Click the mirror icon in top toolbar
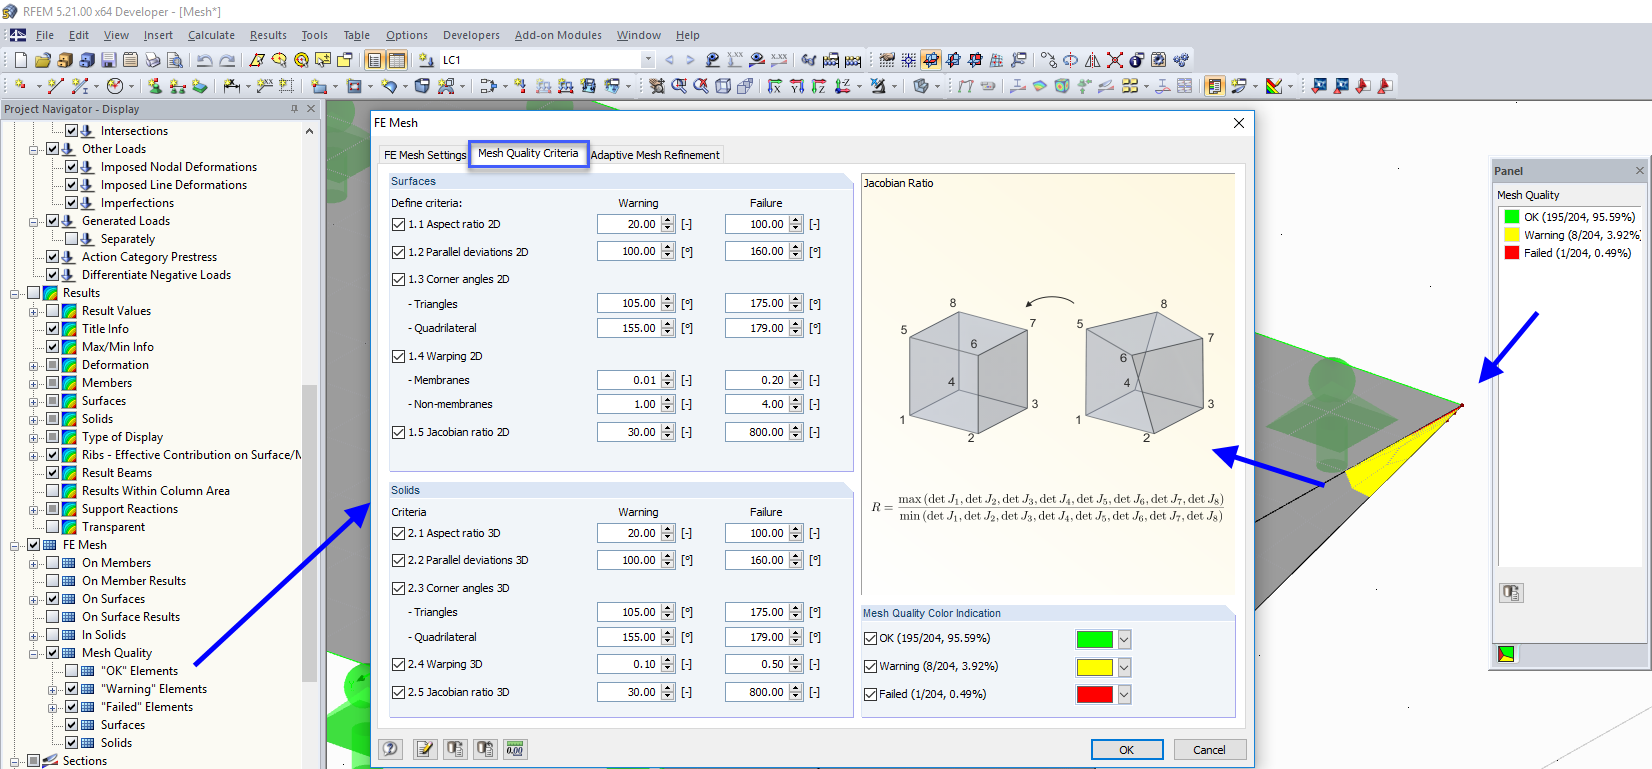This screenshot has height=769, width=1652. tap(1093, 60)
